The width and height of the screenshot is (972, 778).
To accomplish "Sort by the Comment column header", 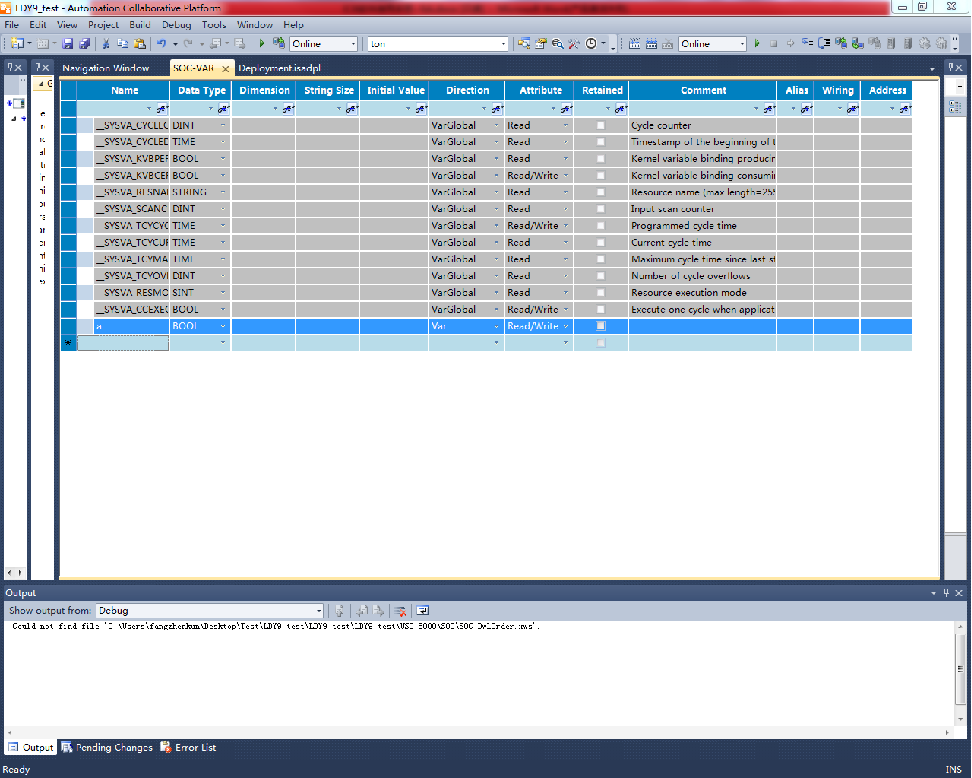I will tap(703, 90).
